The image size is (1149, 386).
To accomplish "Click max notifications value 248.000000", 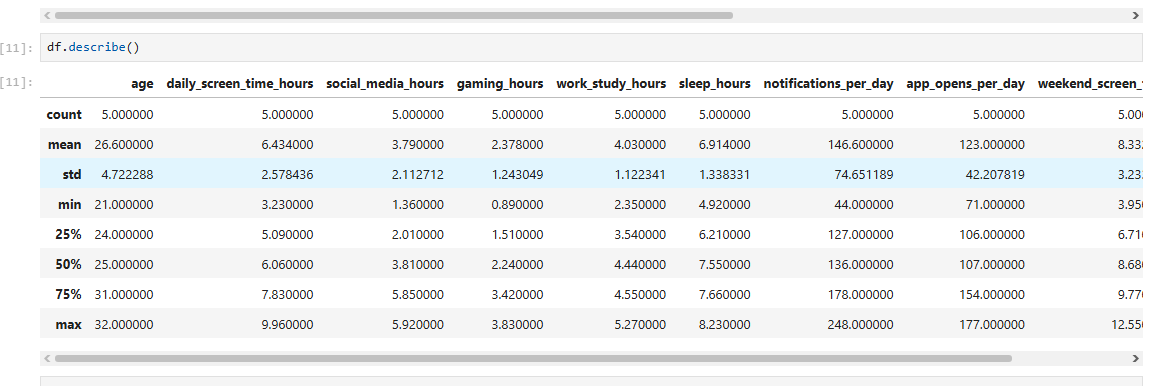I will coord(860,324).
